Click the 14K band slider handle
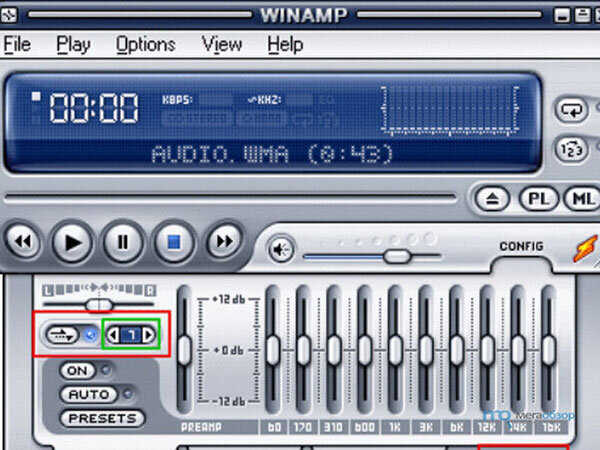The image size is (600, 450). pos(518,350)
